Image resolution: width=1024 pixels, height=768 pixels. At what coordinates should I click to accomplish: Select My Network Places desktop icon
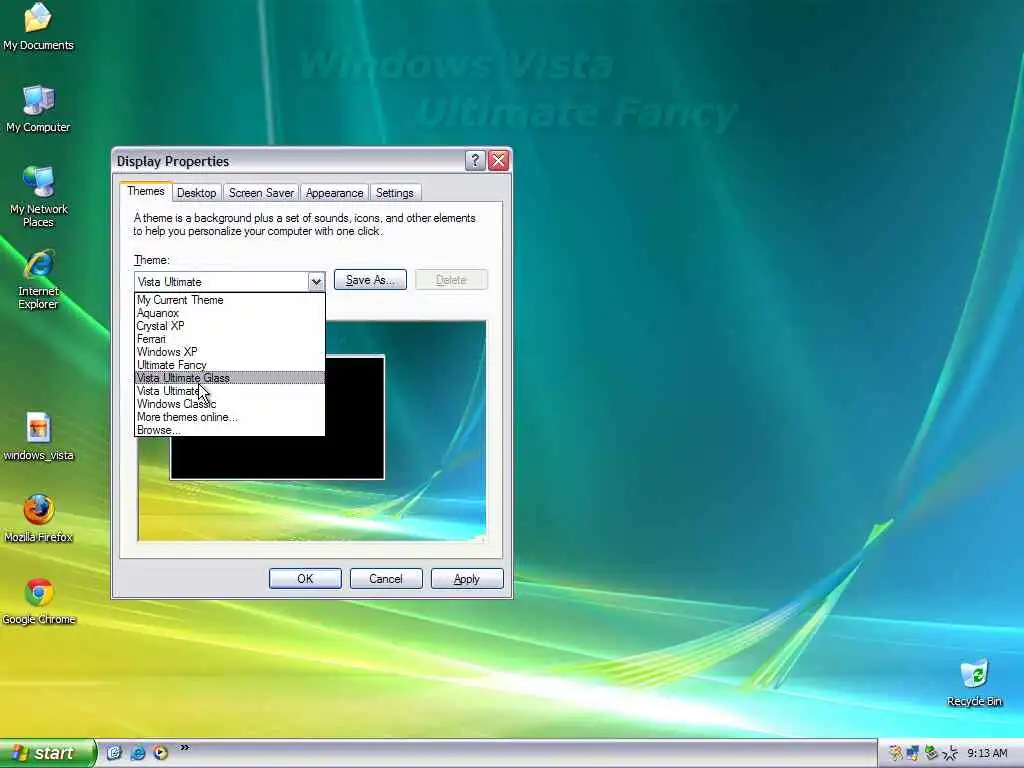(x=38, y=196)
